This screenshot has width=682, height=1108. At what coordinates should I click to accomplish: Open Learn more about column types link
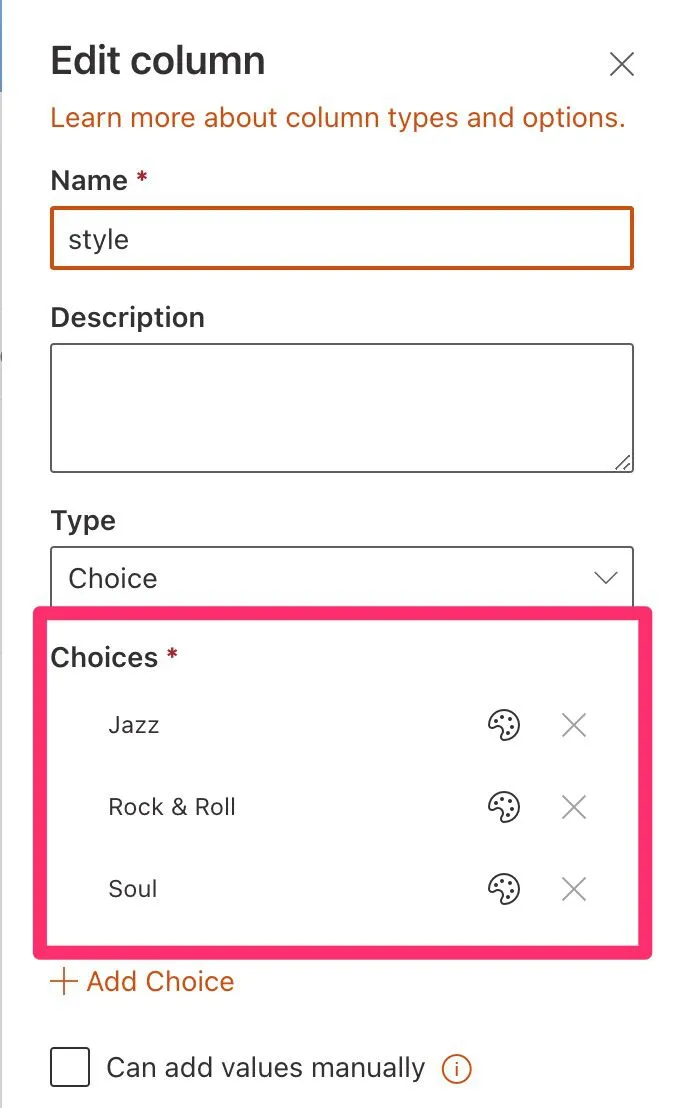click(x=338, y=118)
